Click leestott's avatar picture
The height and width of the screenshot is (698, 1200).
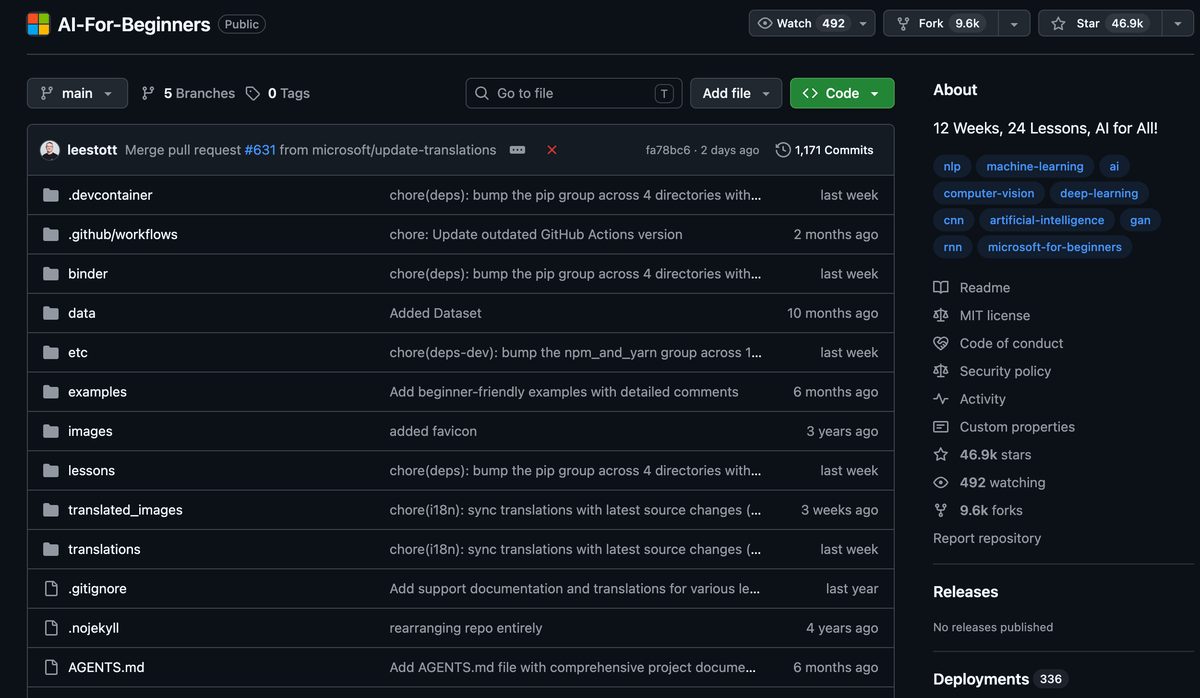(x=50, y=150)
